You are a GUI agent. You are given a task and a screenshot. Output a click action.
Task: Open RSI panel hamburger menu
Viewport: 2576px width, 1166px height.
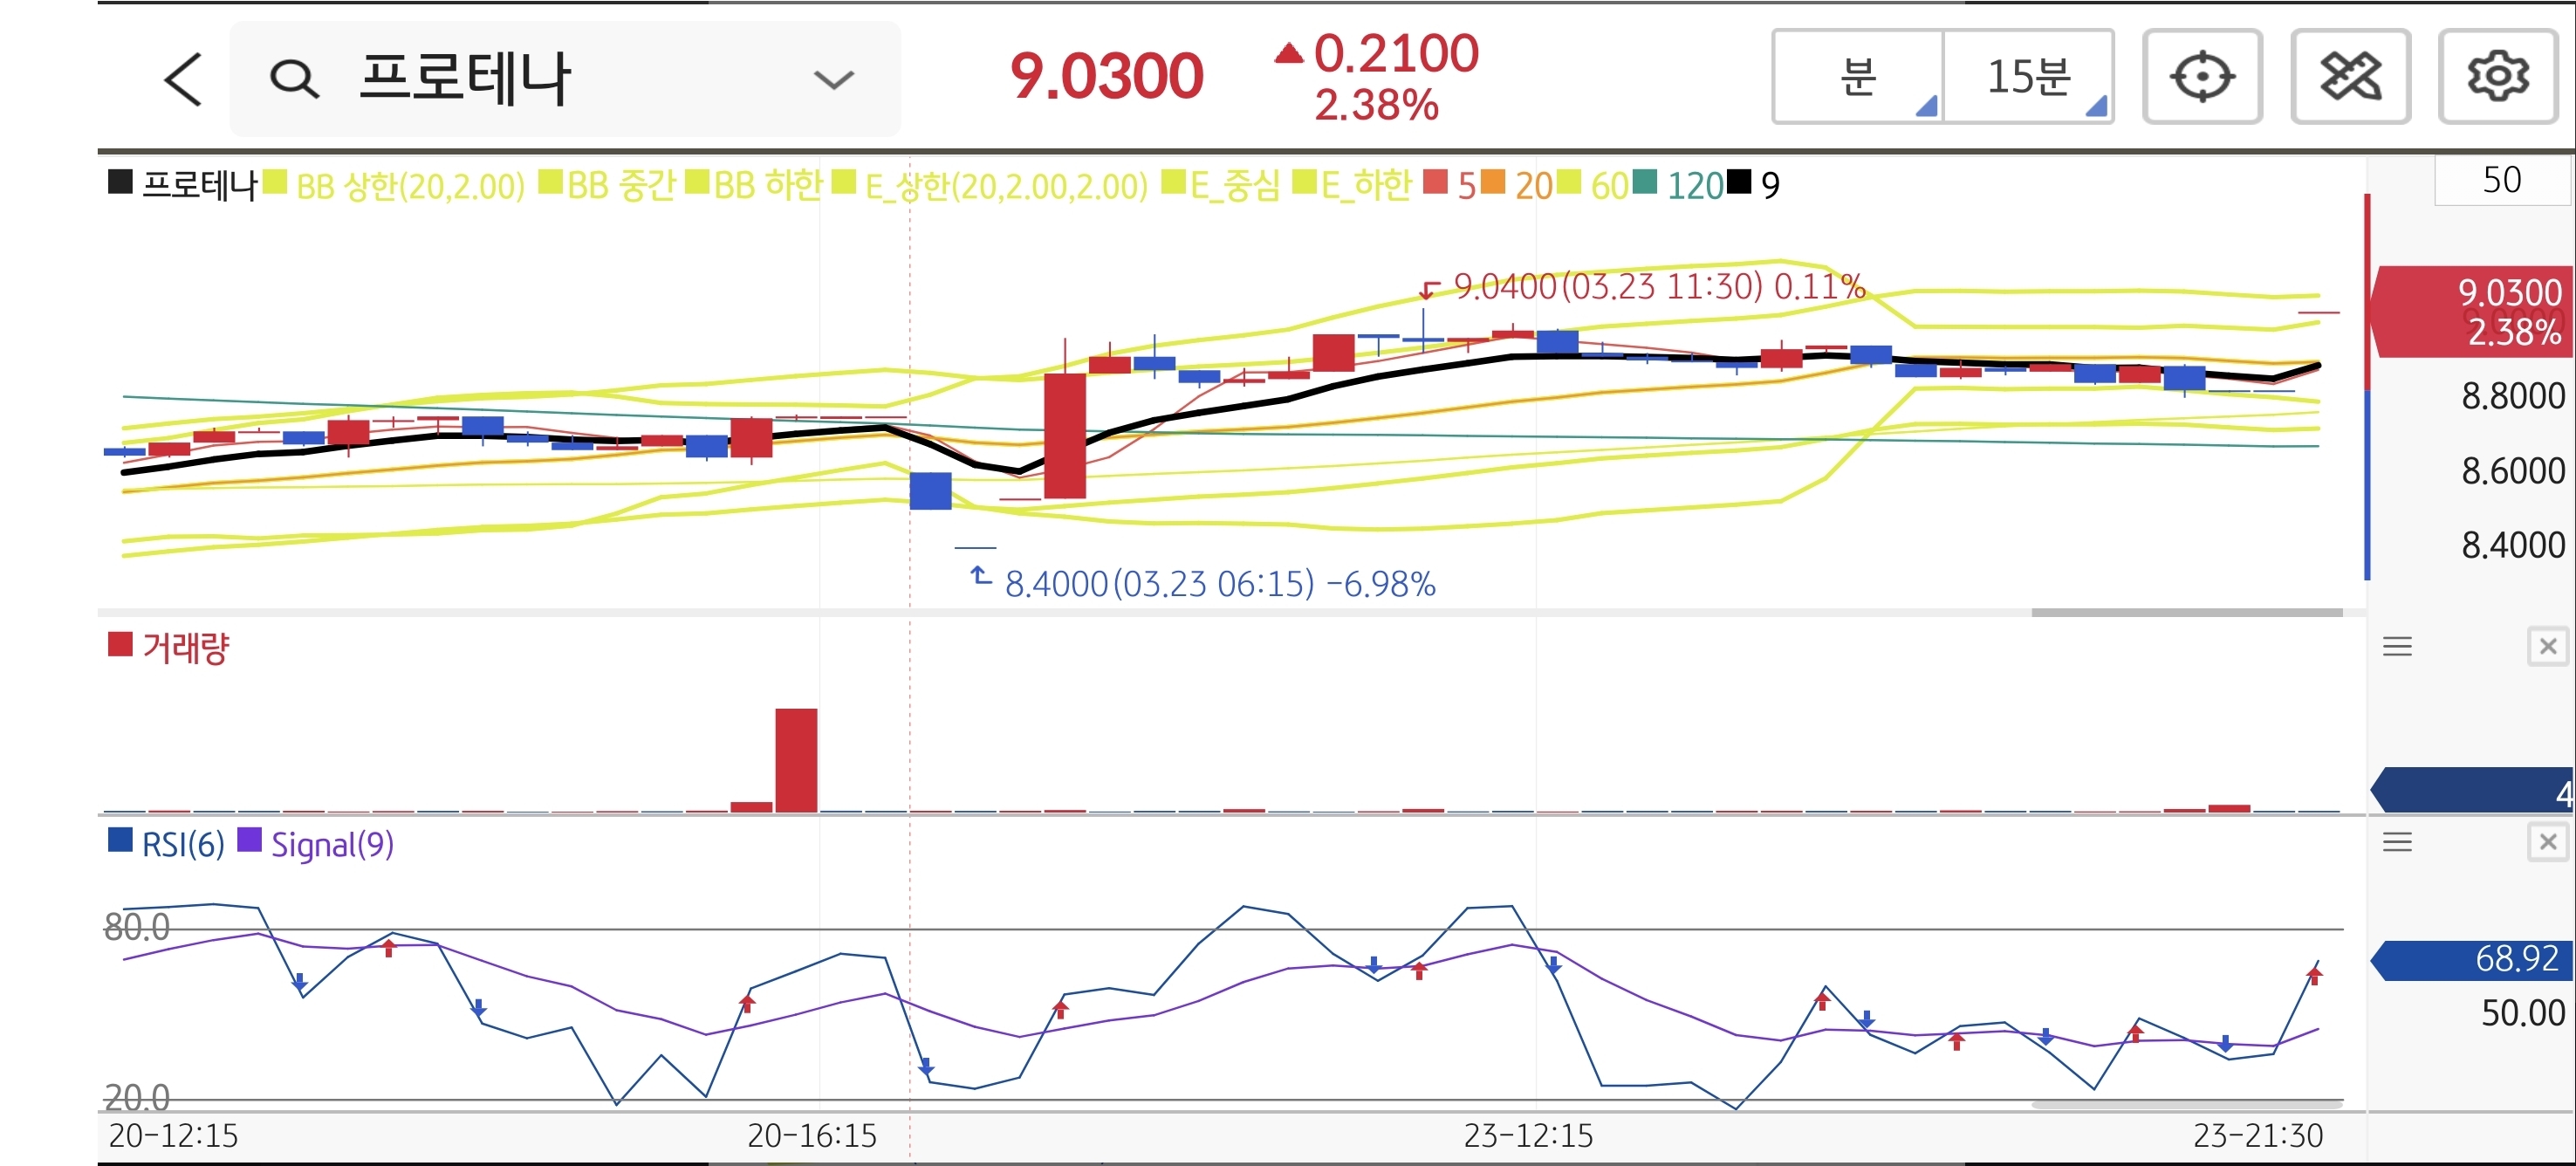click(2397, 842)
